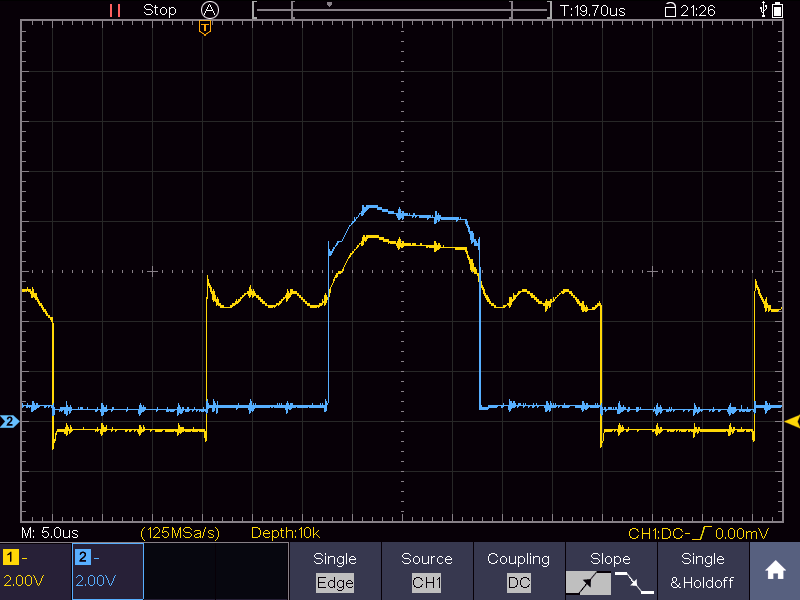800x600 pixels.
Task: Click the yellow trigger level arrow
Action: pos(792,421)
